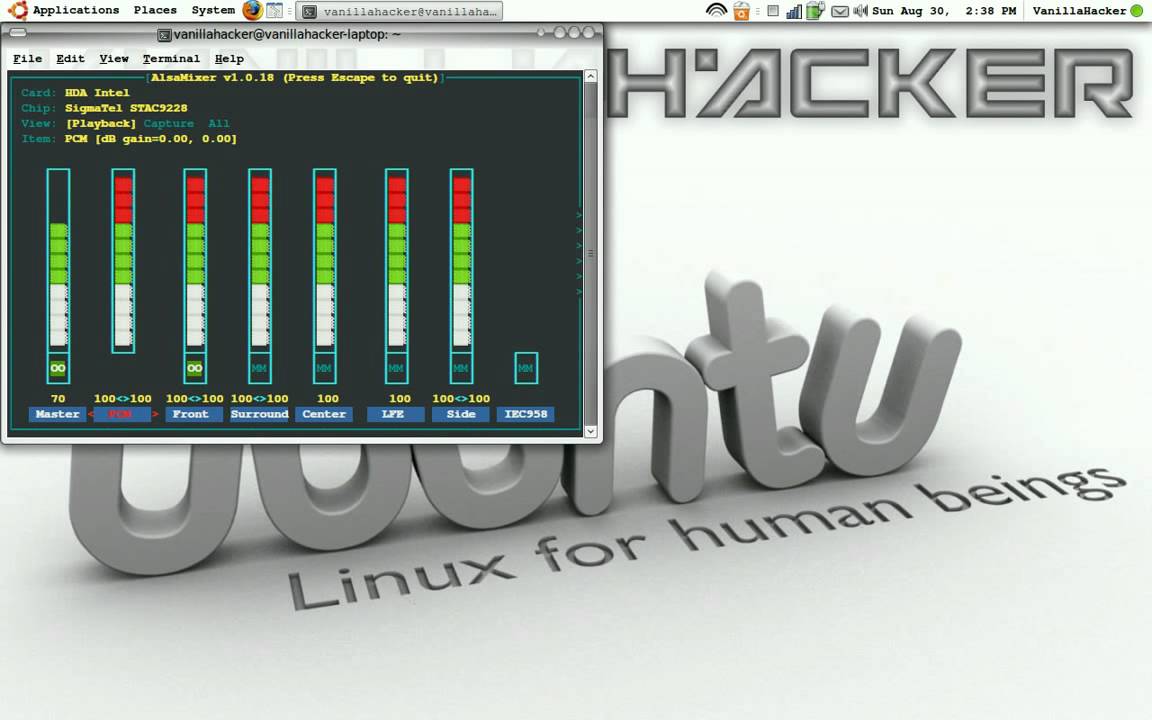Click the "AlsaMixer v1.0.18" header text

click(x=212, y=77)
